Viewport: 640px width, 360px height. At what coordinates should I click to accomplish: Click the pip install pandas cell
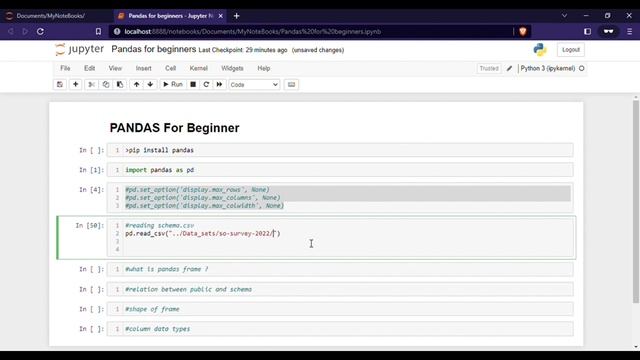(340, 150)
